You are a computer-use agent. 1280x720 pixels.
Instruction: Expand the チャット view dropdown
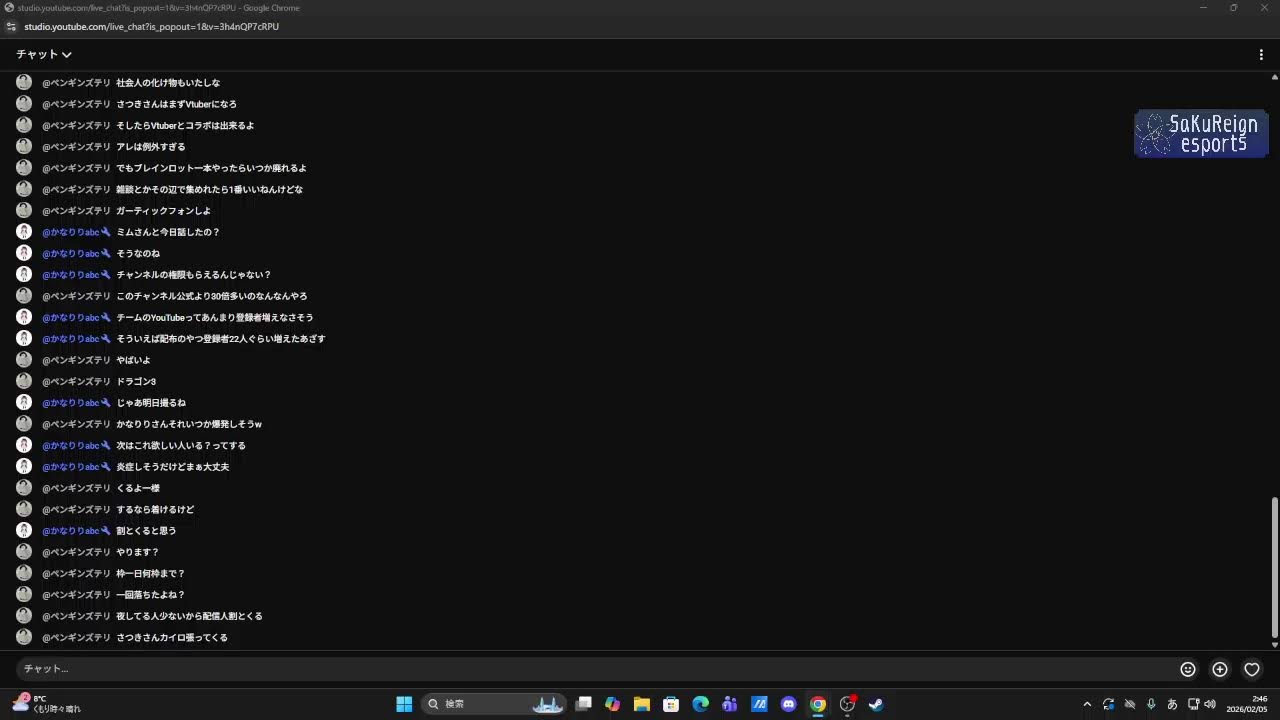44,54
